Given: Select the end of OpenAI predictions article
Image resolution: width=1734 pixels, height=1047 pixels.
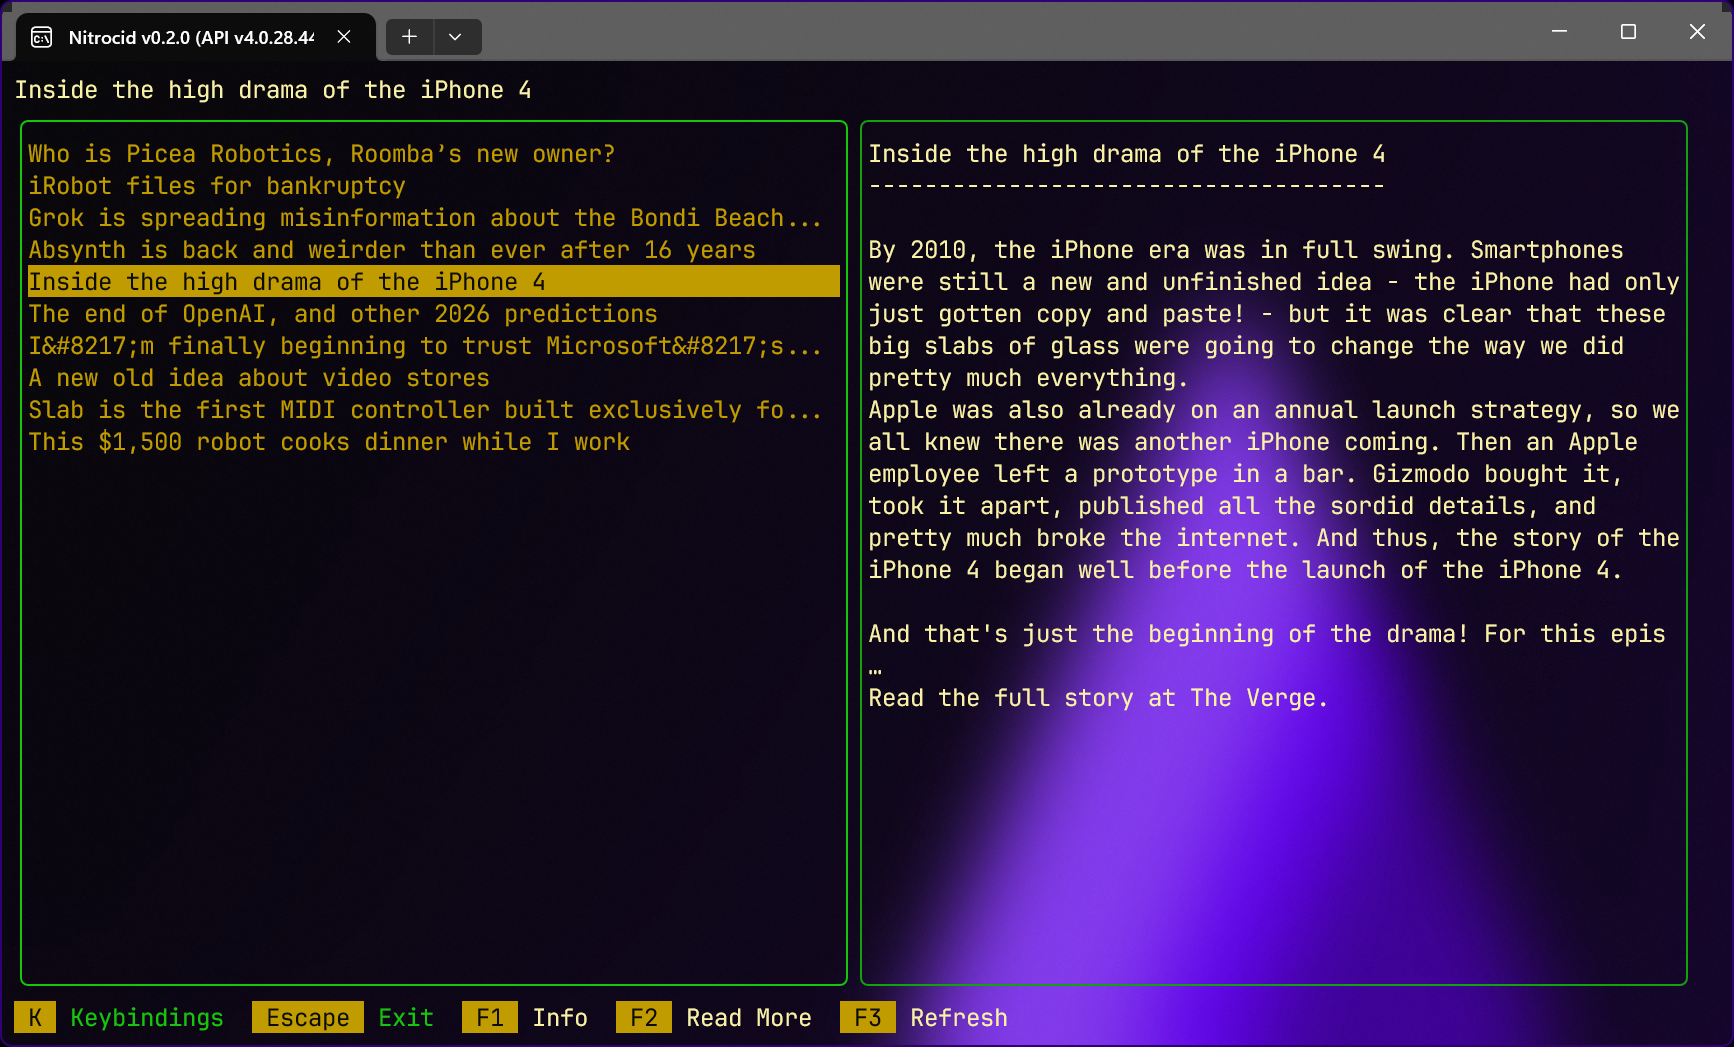Looking at the screenshot, I should click(x=342, y=314).
